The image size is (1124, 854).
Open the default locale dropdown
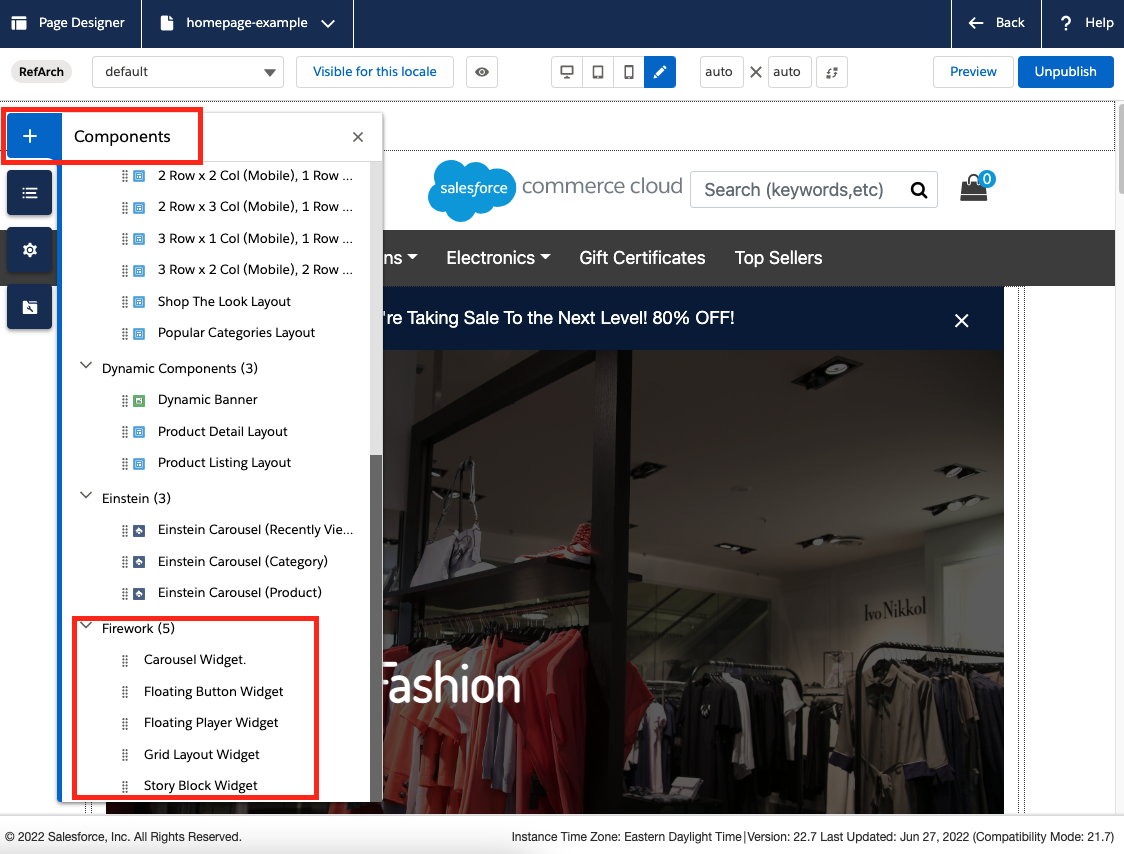[x=188, y=72]
